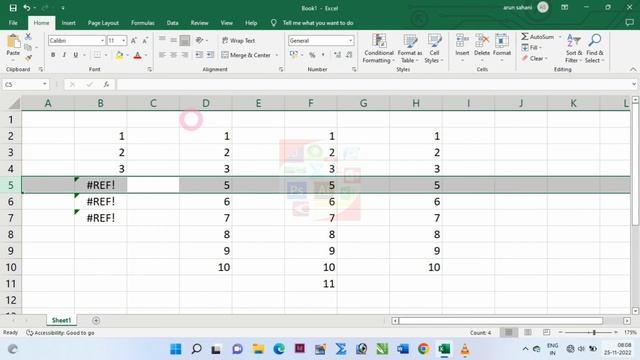Apply red font color
640x360 pixels.
138,55
